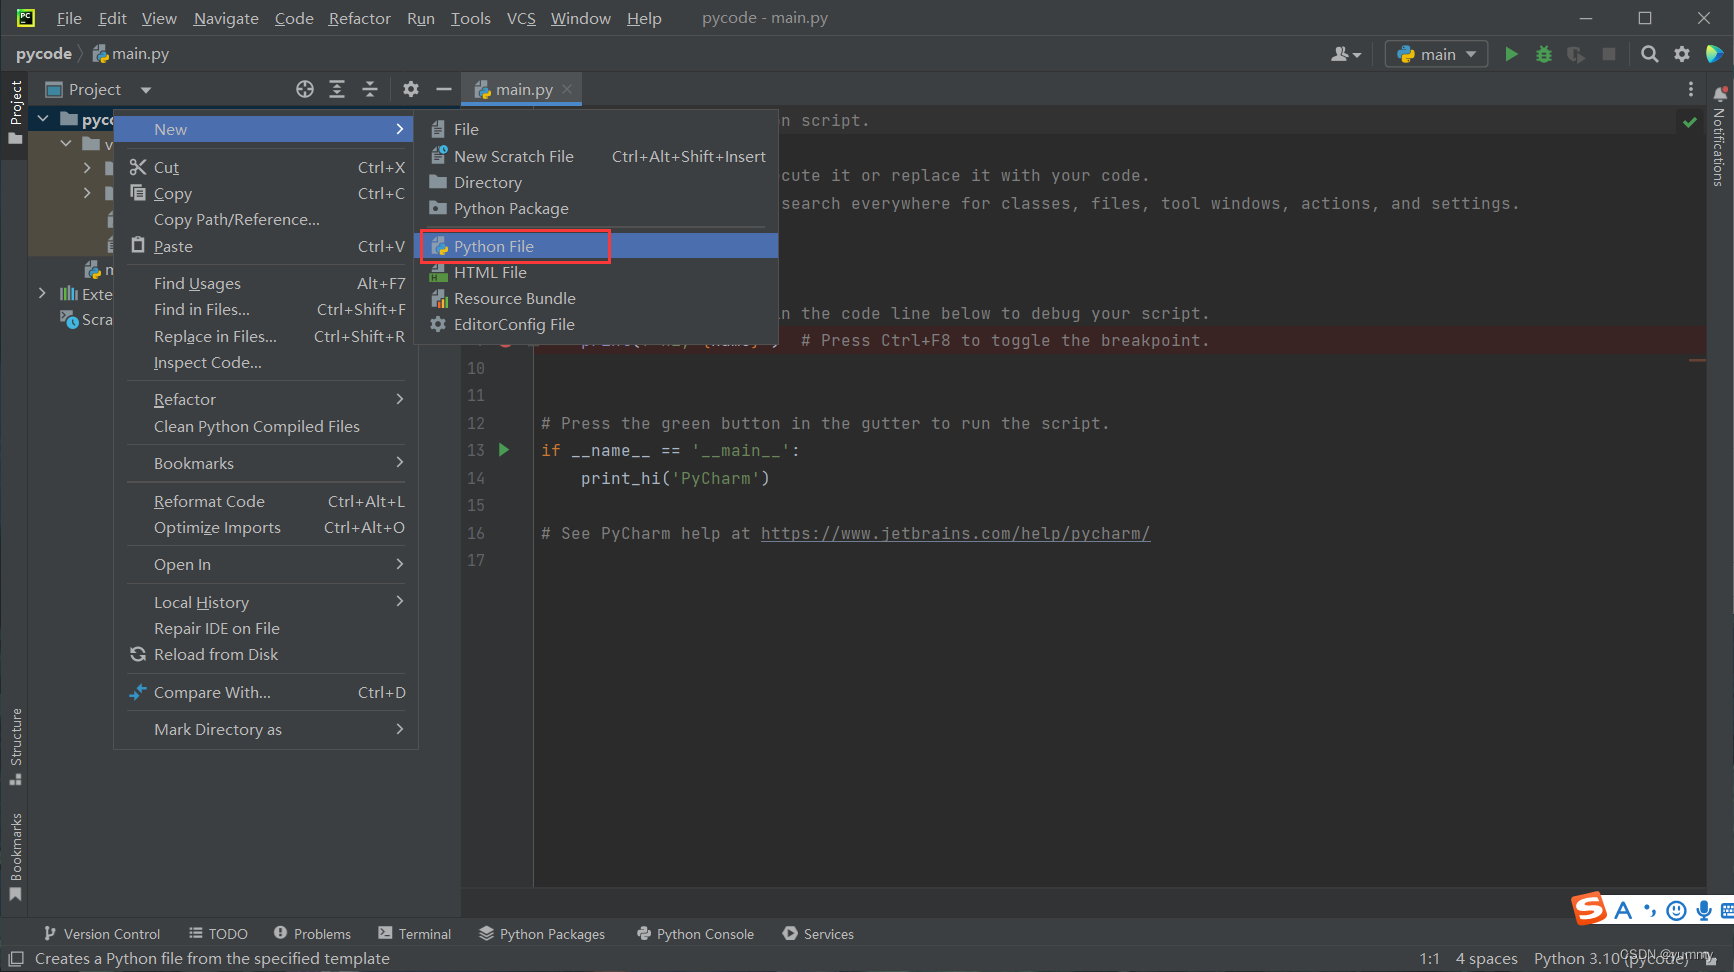This screenshot has width=1734, height=972.
Task: Select Python File in New submenu
Action: pos(597,246)
